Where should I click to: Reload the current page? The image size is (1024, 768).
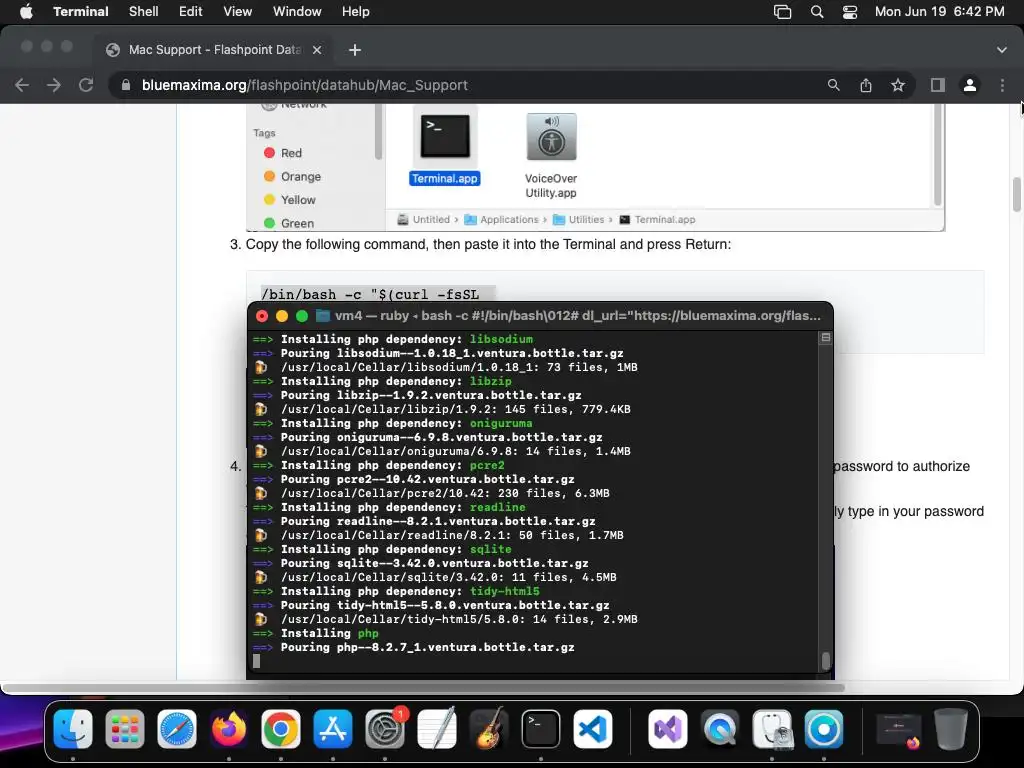86,85
